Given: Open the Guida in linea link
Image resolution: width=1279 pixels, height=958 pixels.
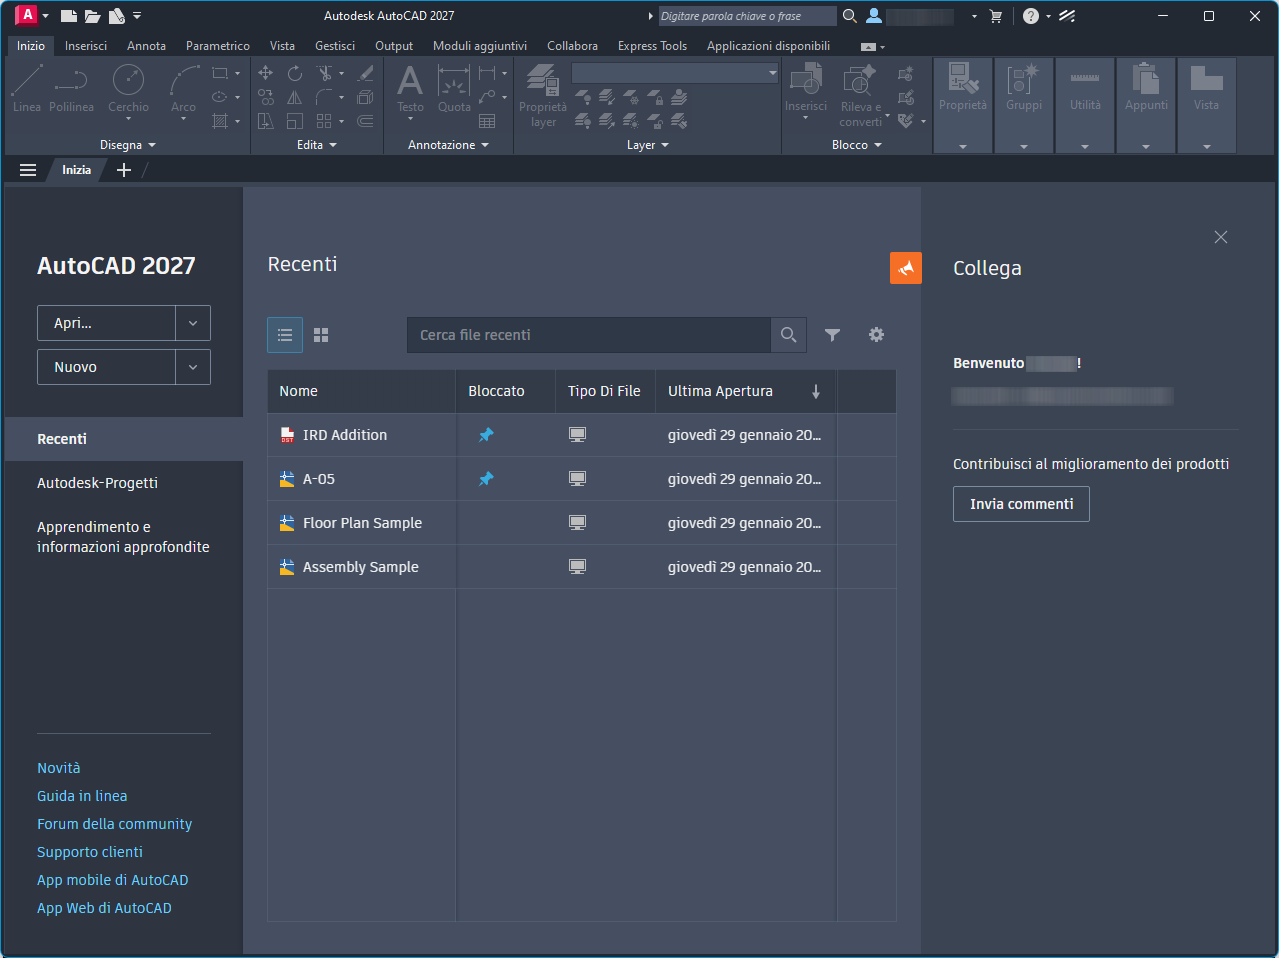Looking at the screenshot, I should click(82, 796).
